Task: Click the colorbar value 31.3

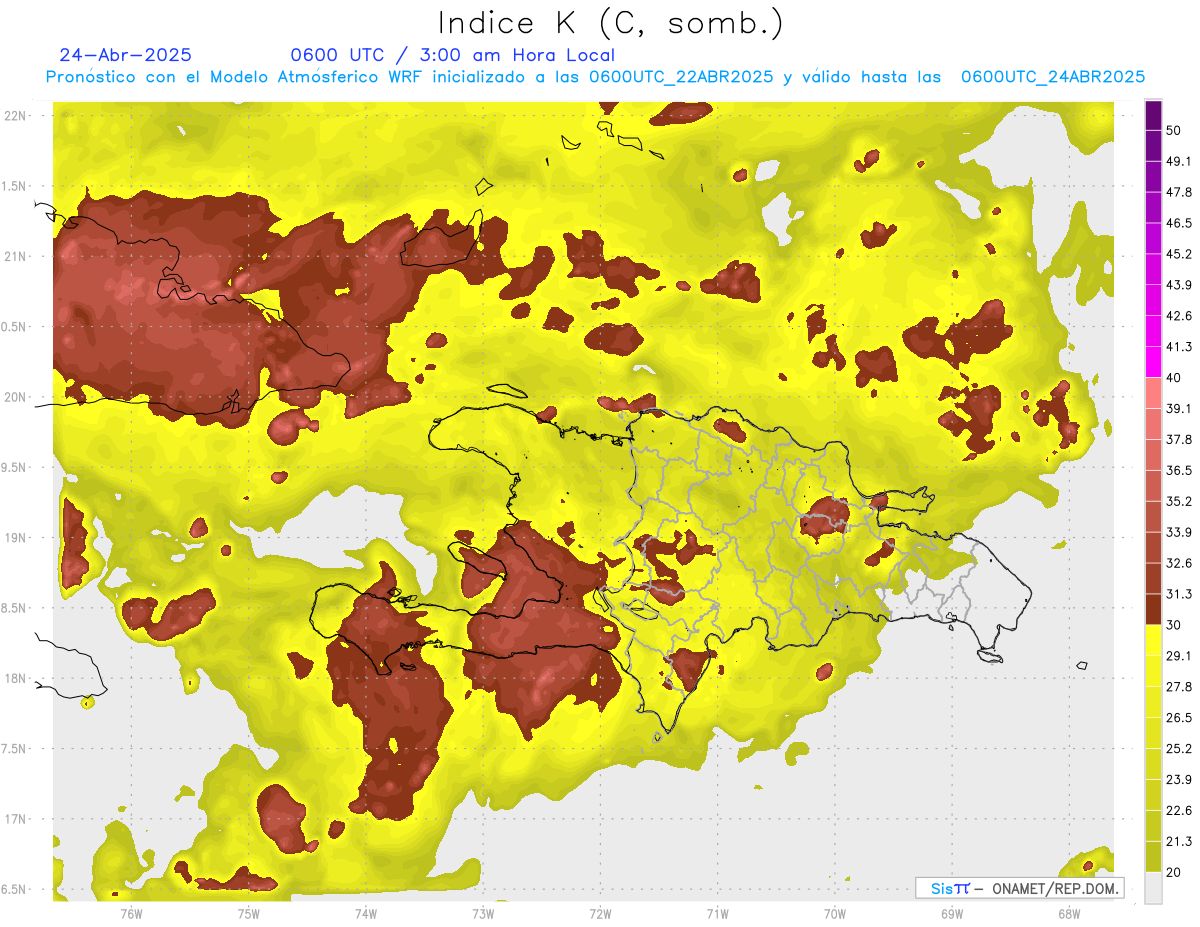Action: point(1179,594)
